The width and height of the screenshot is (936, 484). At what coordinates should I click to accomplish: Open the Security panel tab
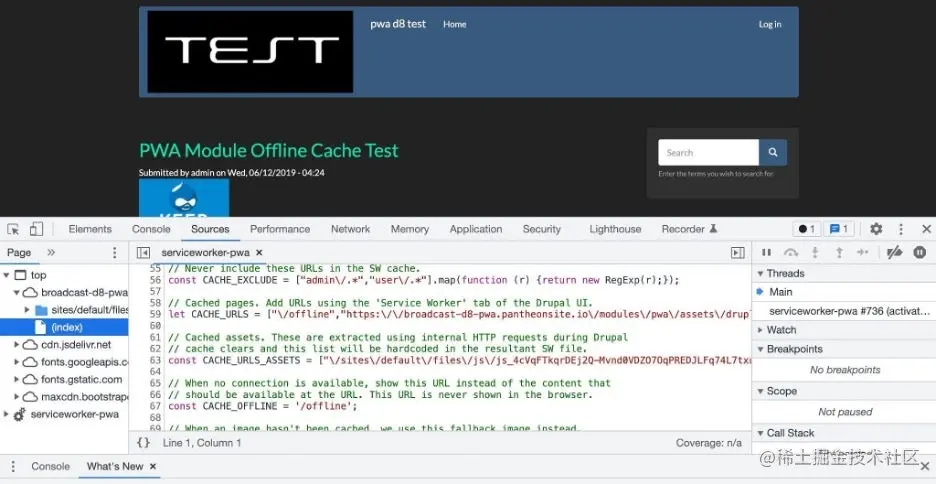(x=541, y=229)
